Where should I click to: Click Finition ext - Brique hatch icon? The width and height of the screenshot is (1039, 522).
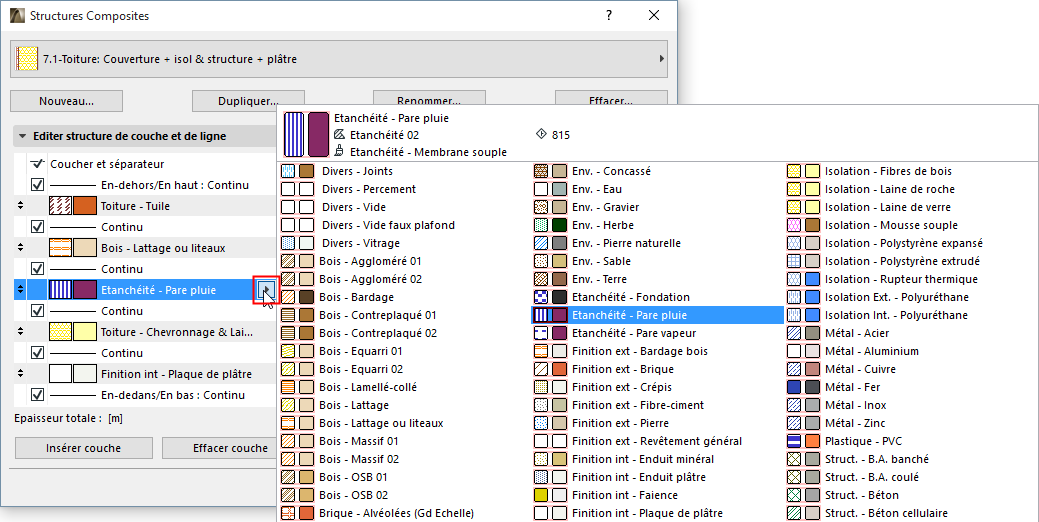coord(541,369)
